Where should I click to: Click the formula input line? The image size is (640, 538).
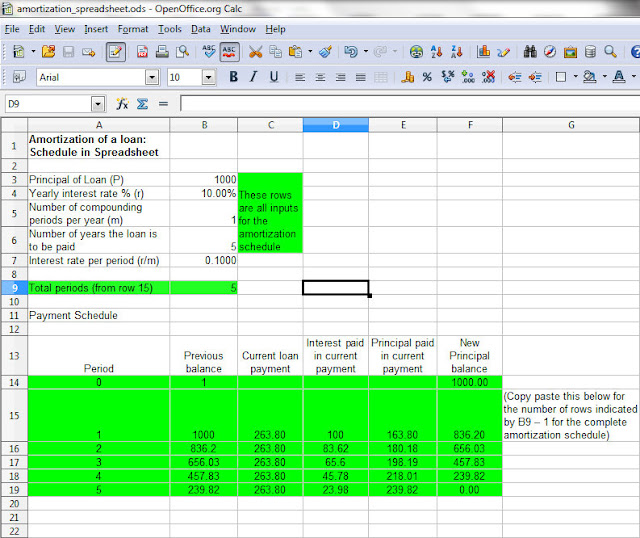(x=410, y=104)
